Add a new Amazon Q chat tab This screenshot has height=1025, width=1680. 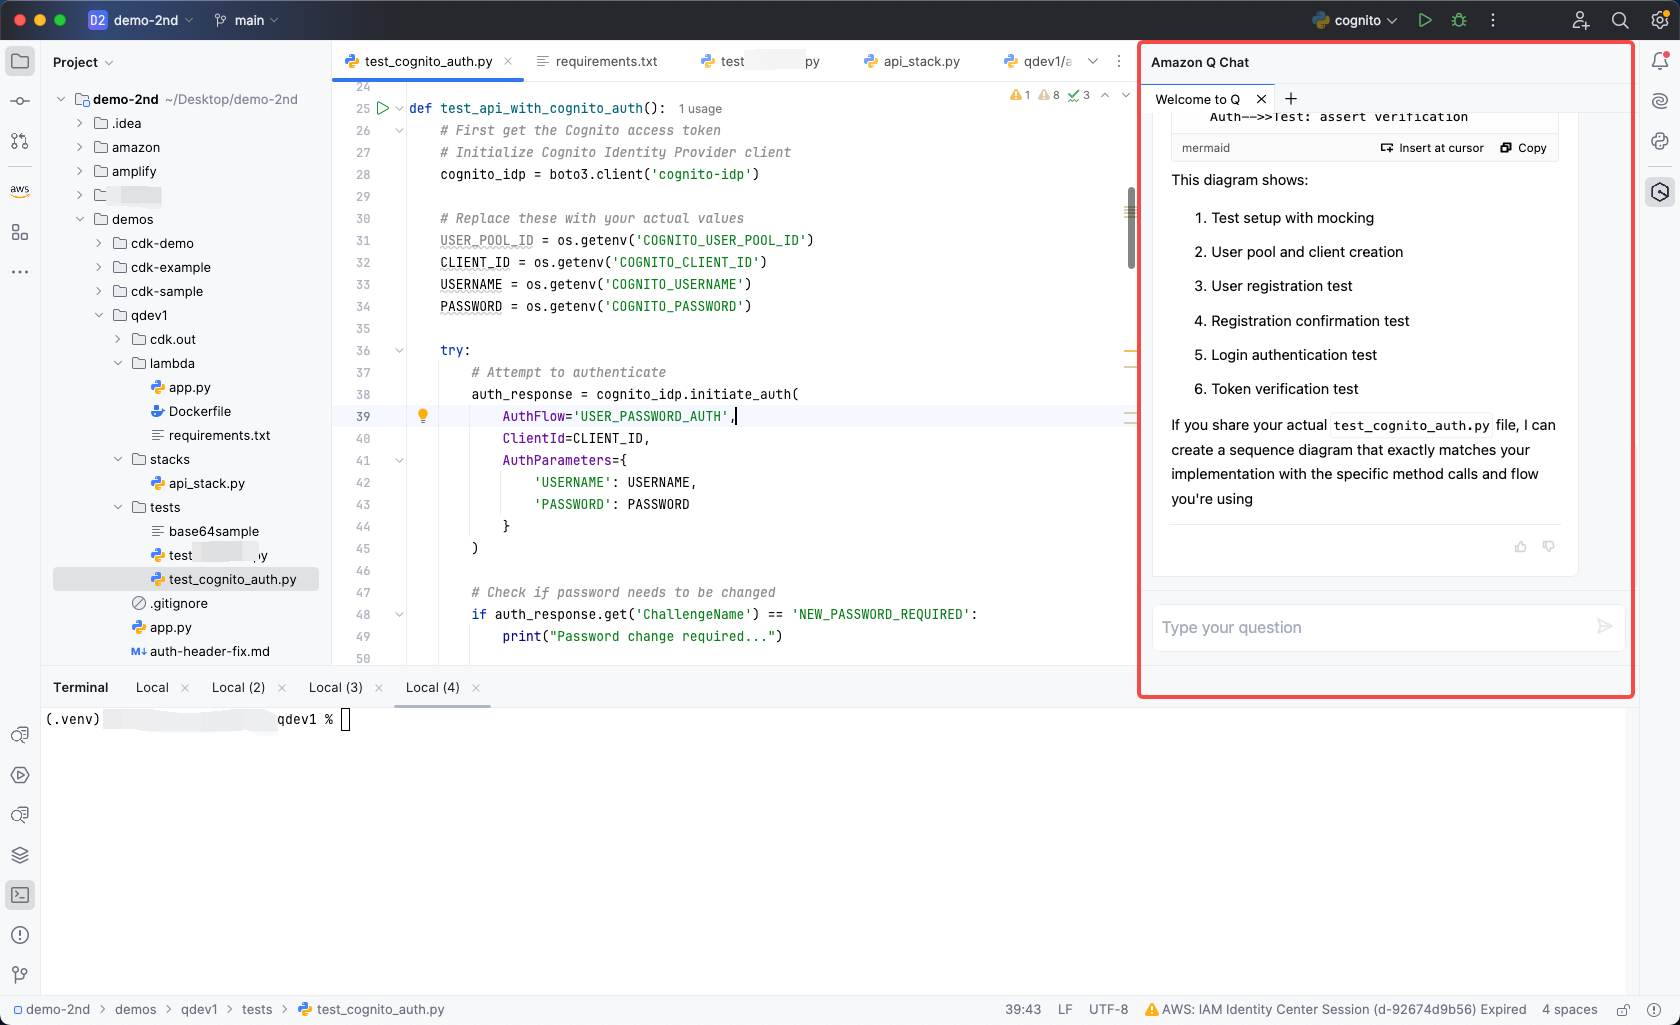pyautogui.click(x=1291, y=99)
